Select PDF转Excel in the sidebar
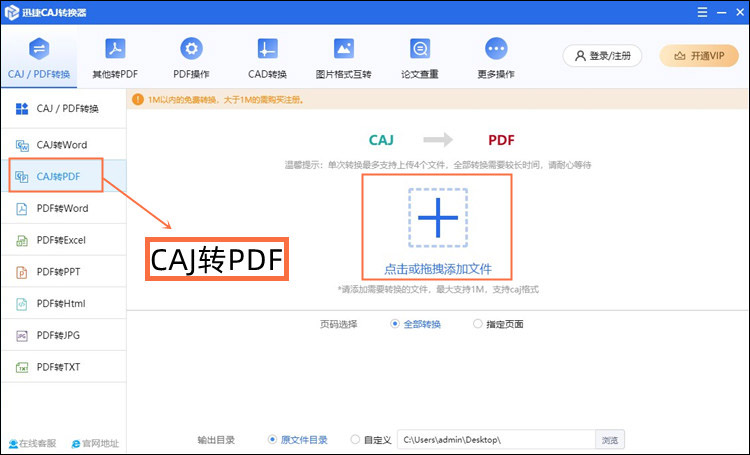The image size is (750, 455). coord(62,240)
